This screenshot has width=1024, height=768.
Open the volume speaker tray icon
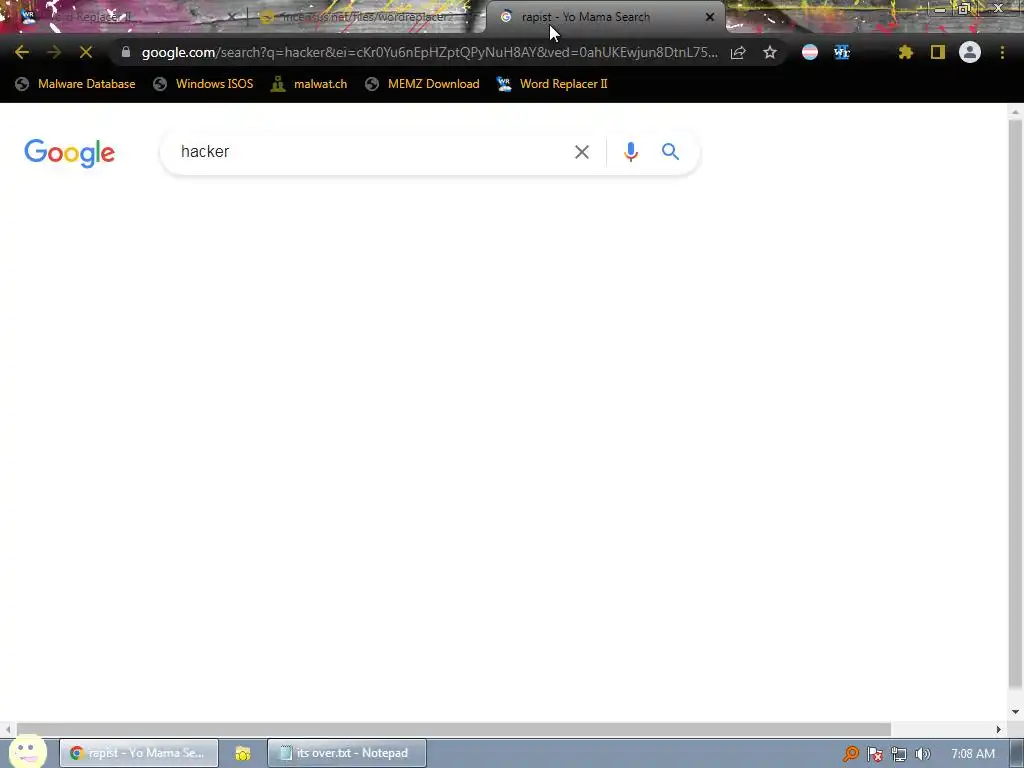(922, 754)
